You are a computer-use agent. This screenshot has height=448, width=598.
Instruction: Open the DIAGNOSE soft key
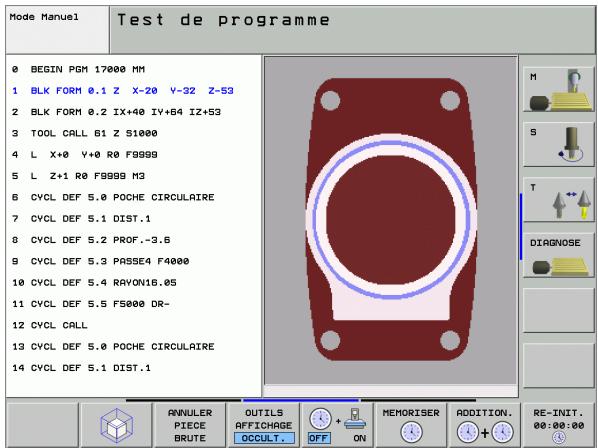[558, 255]
